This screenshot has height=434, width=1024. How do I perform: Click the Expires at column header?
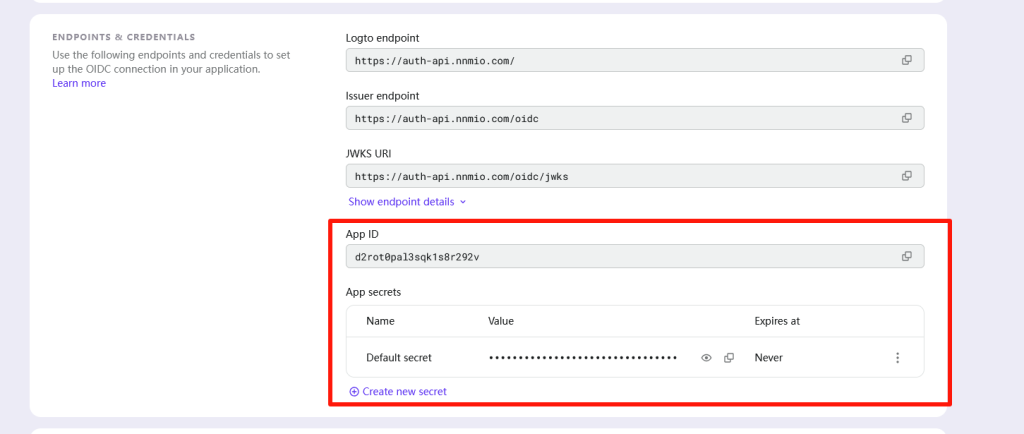click(x=777, y=322)
